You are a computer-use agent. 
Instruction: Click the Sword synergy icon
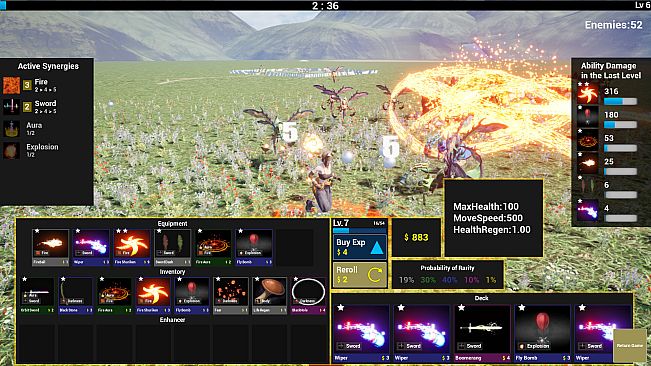(x=11, y=107)
